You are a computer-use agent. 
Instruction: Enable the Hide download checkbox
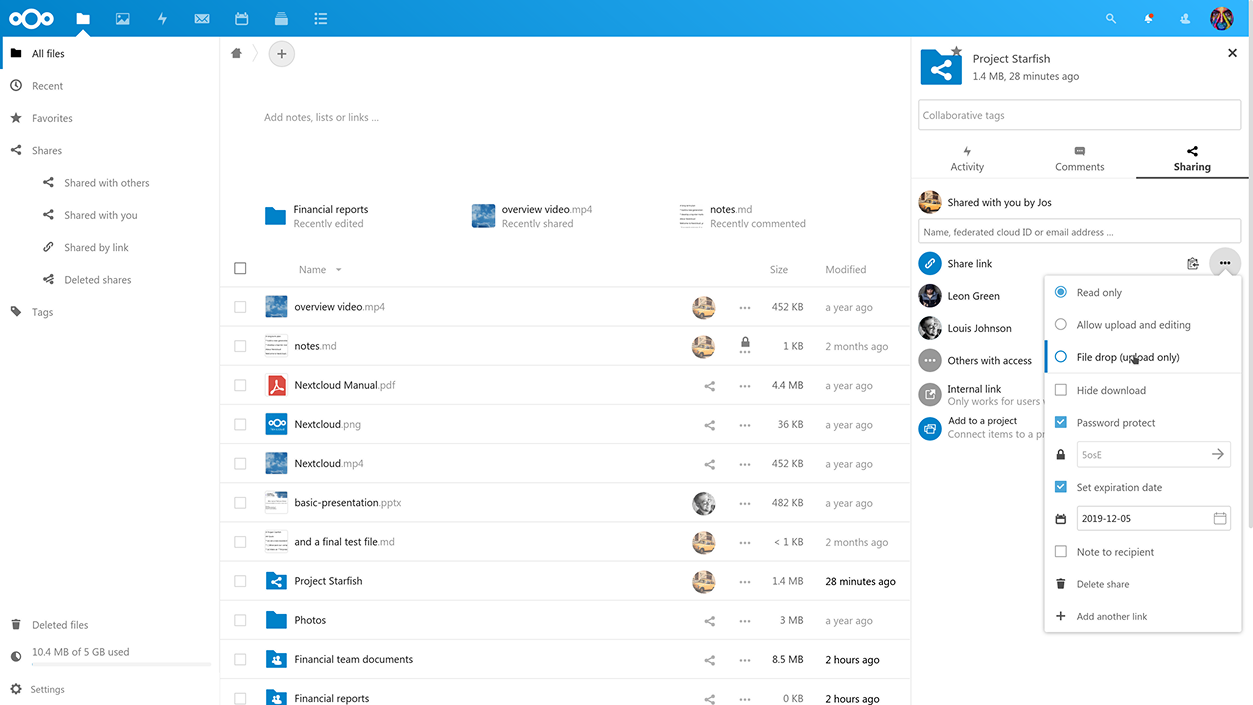point(1061,390)
